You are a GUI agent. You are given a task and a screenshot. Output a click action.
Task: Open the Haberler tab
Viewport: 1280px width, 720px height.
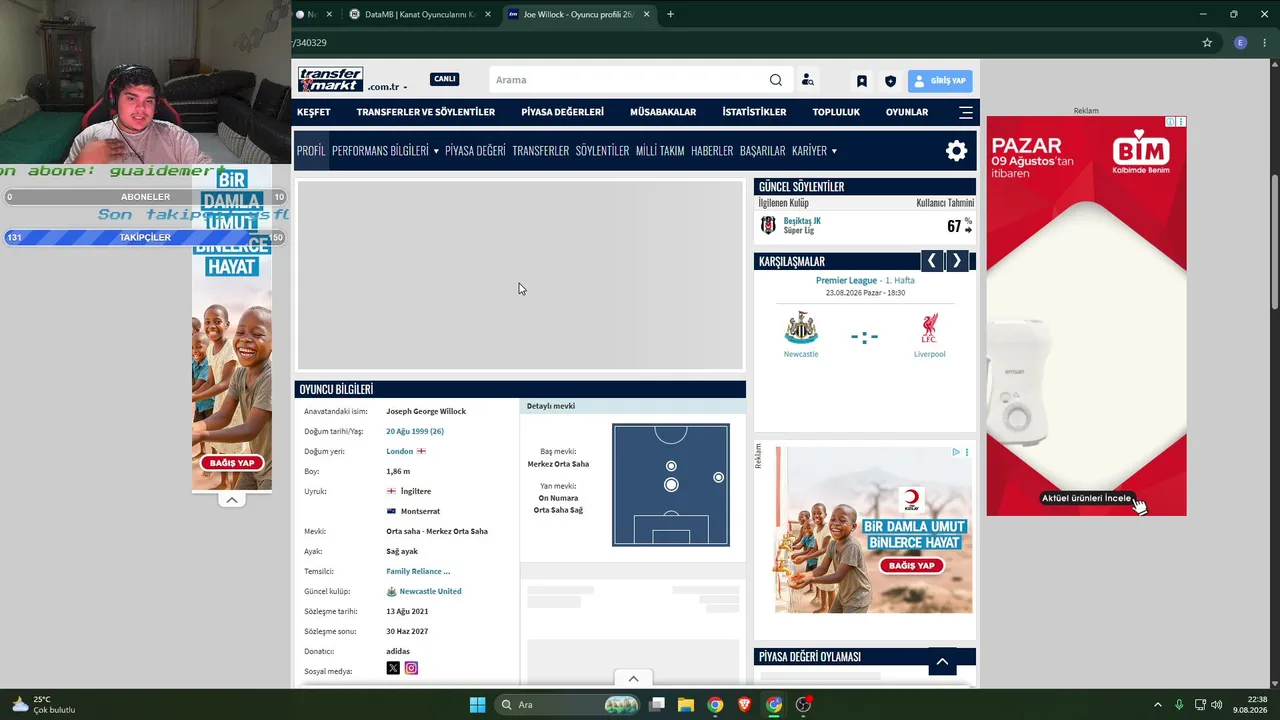(x=712, y=151)
